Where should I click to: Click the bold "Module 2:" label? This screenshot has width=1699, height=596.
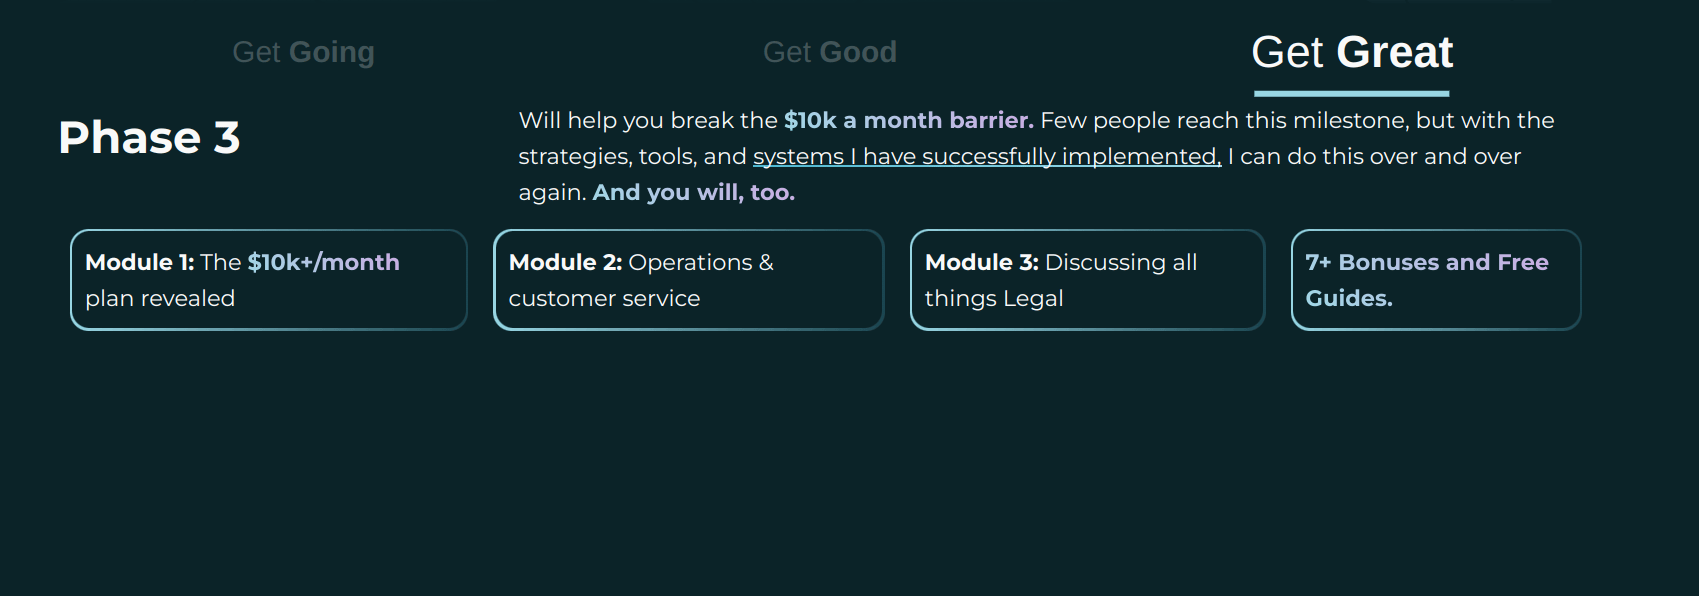[x=565, y=262]
